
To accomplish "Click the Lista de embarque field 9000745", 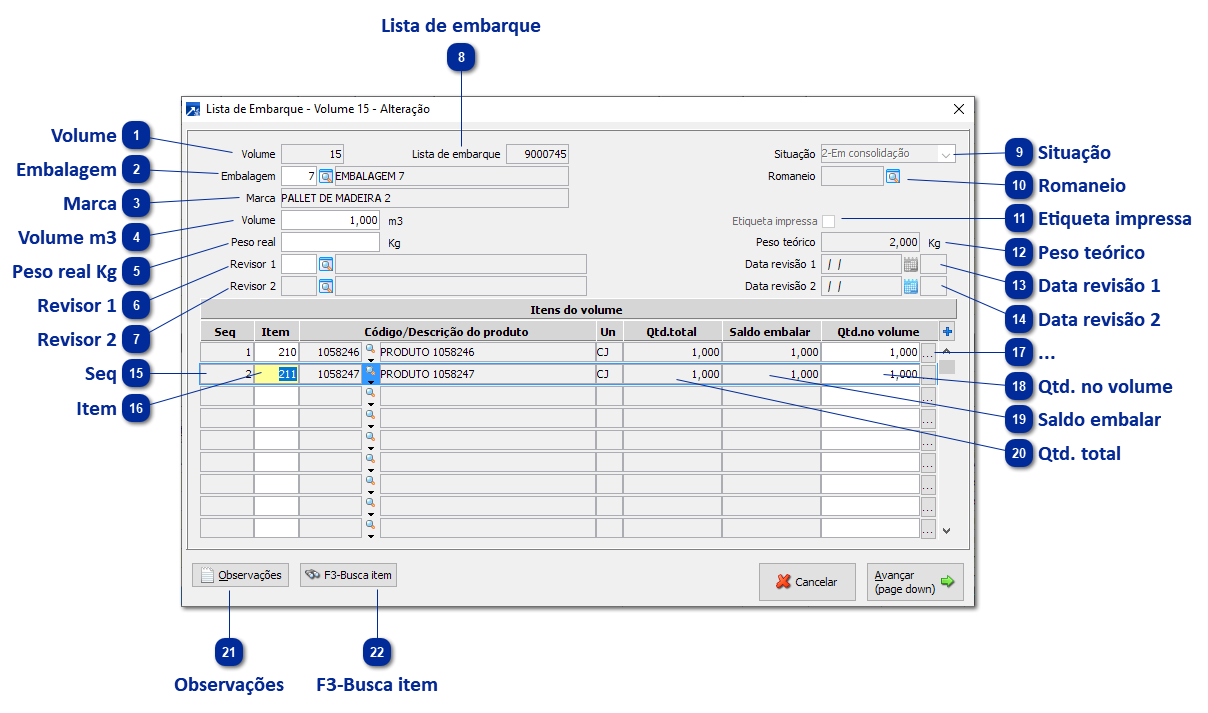I will click(x=537, y=154).
